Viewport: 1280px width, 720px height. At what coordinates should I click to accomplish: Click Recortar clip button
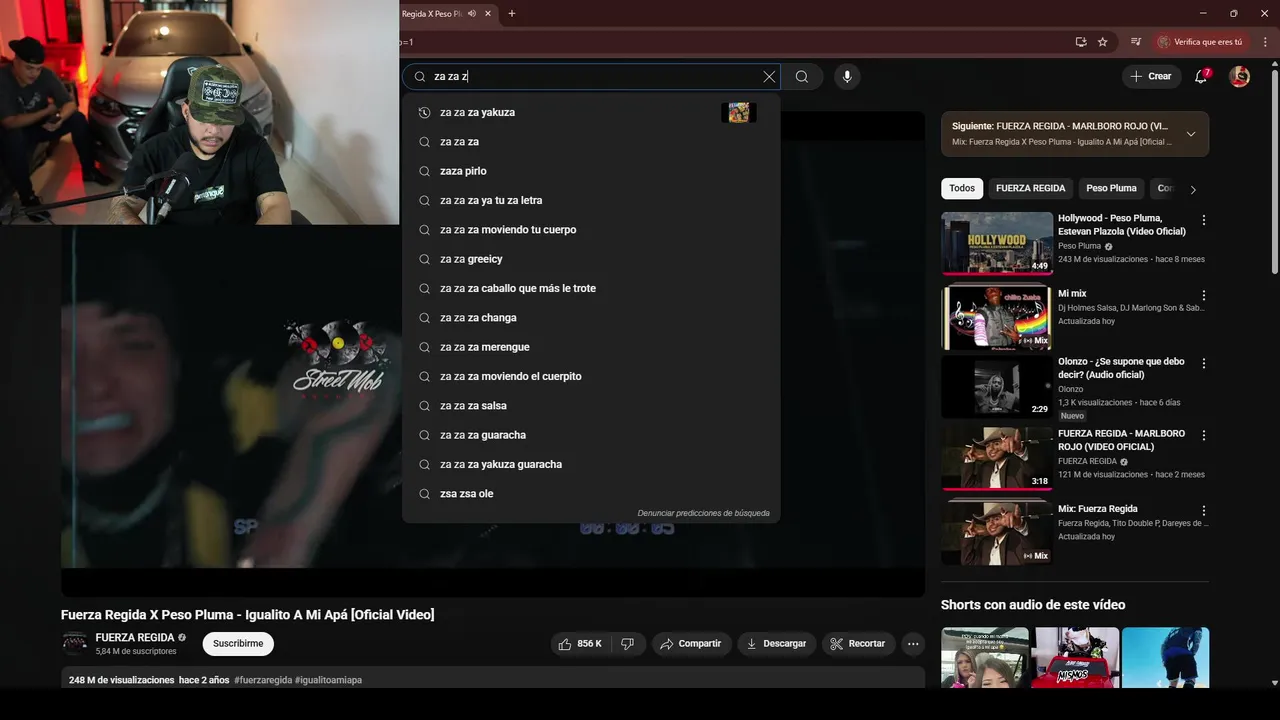[859, 644]
